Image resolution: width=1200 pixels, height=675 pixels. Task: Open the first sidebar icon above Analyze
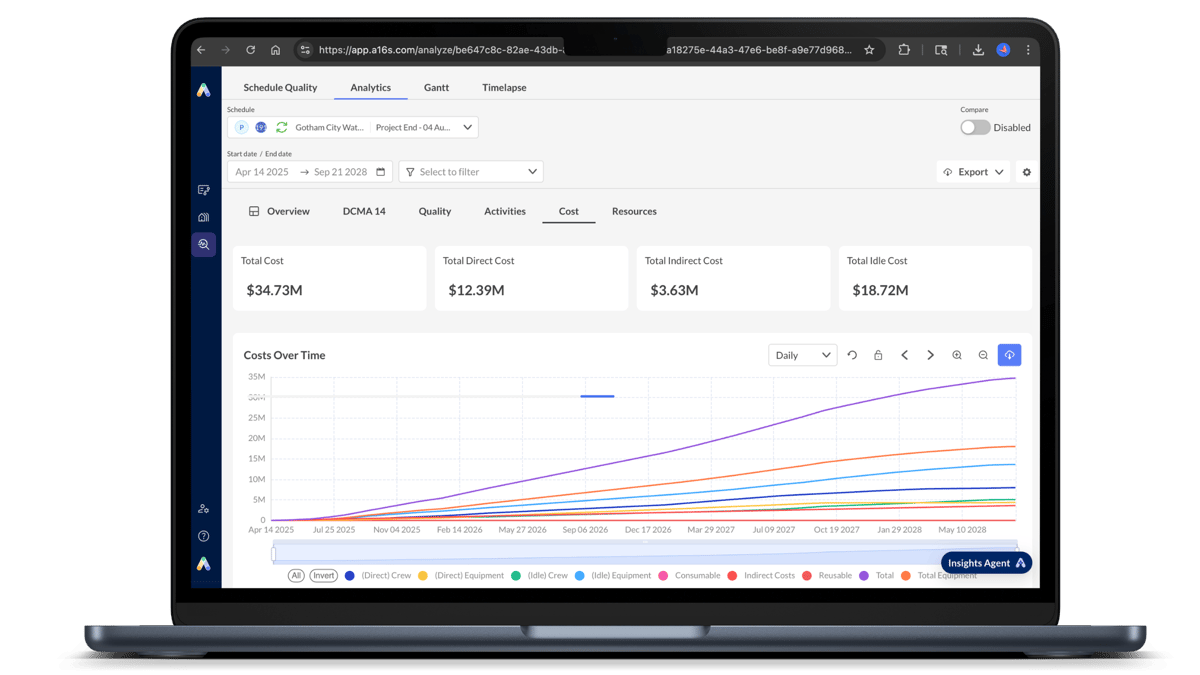coord(204,190)
